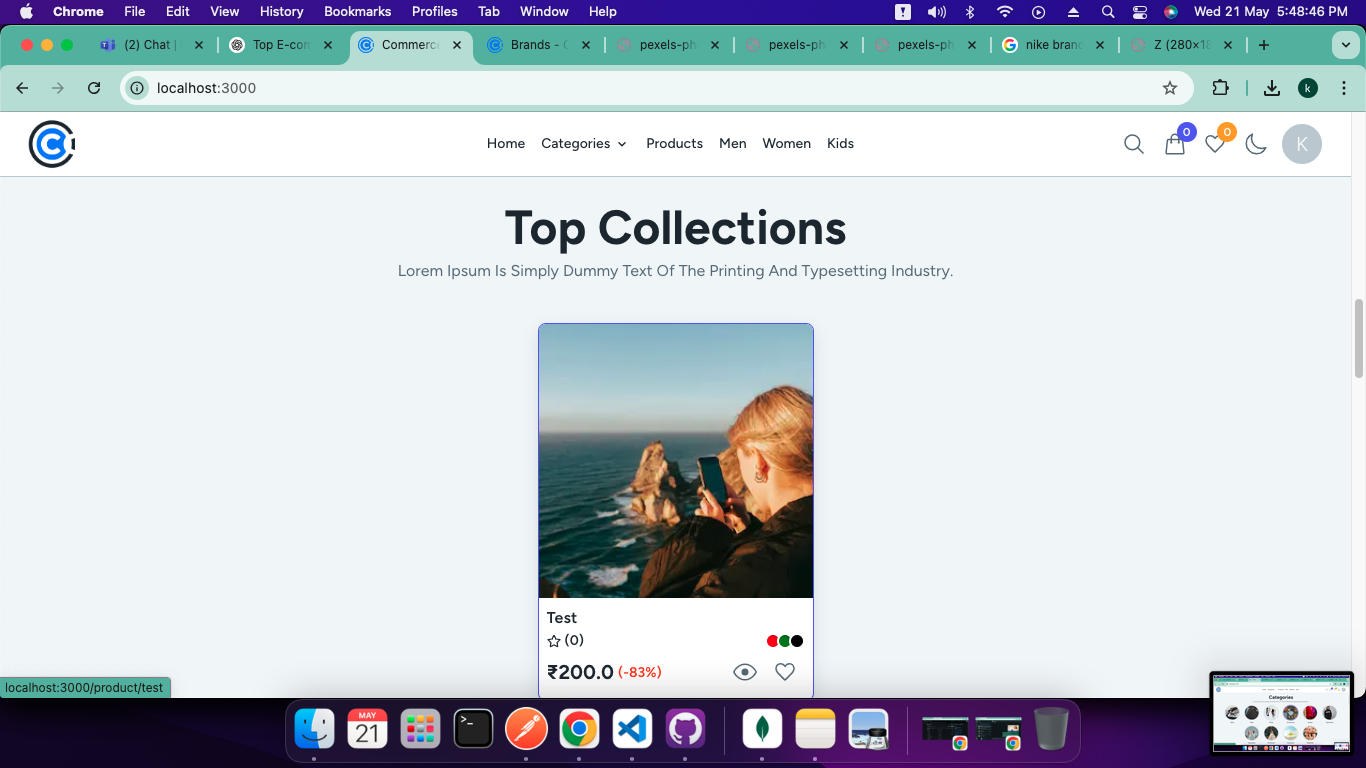Image resolution: width=1366 pixels, height=768 pixels.
Task: Open Visual Studio Code from the dock
Action: [632, 729]
